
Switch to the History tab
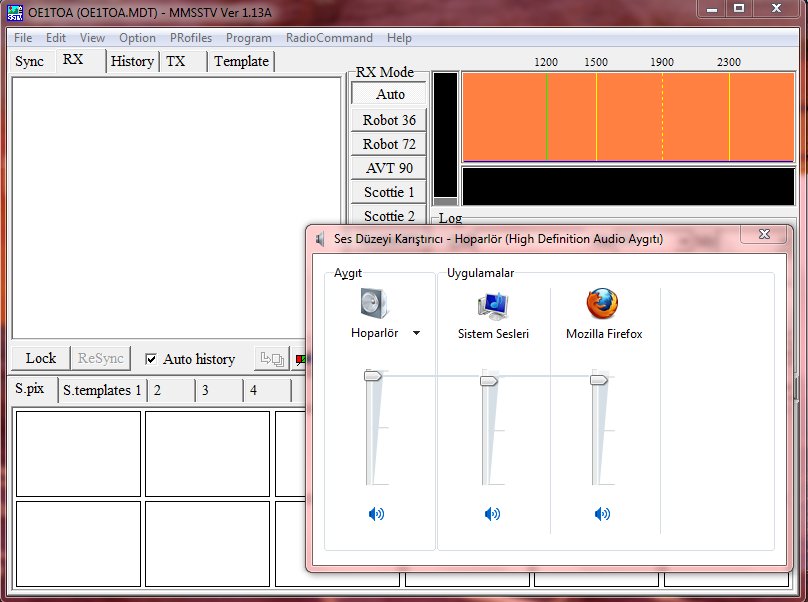coord(132,61)
